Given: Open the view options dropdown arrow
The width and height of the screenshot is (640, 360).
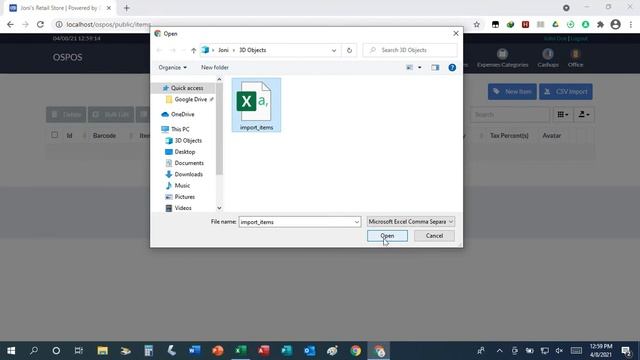Looking at the screenshot, I should [419, 67].
